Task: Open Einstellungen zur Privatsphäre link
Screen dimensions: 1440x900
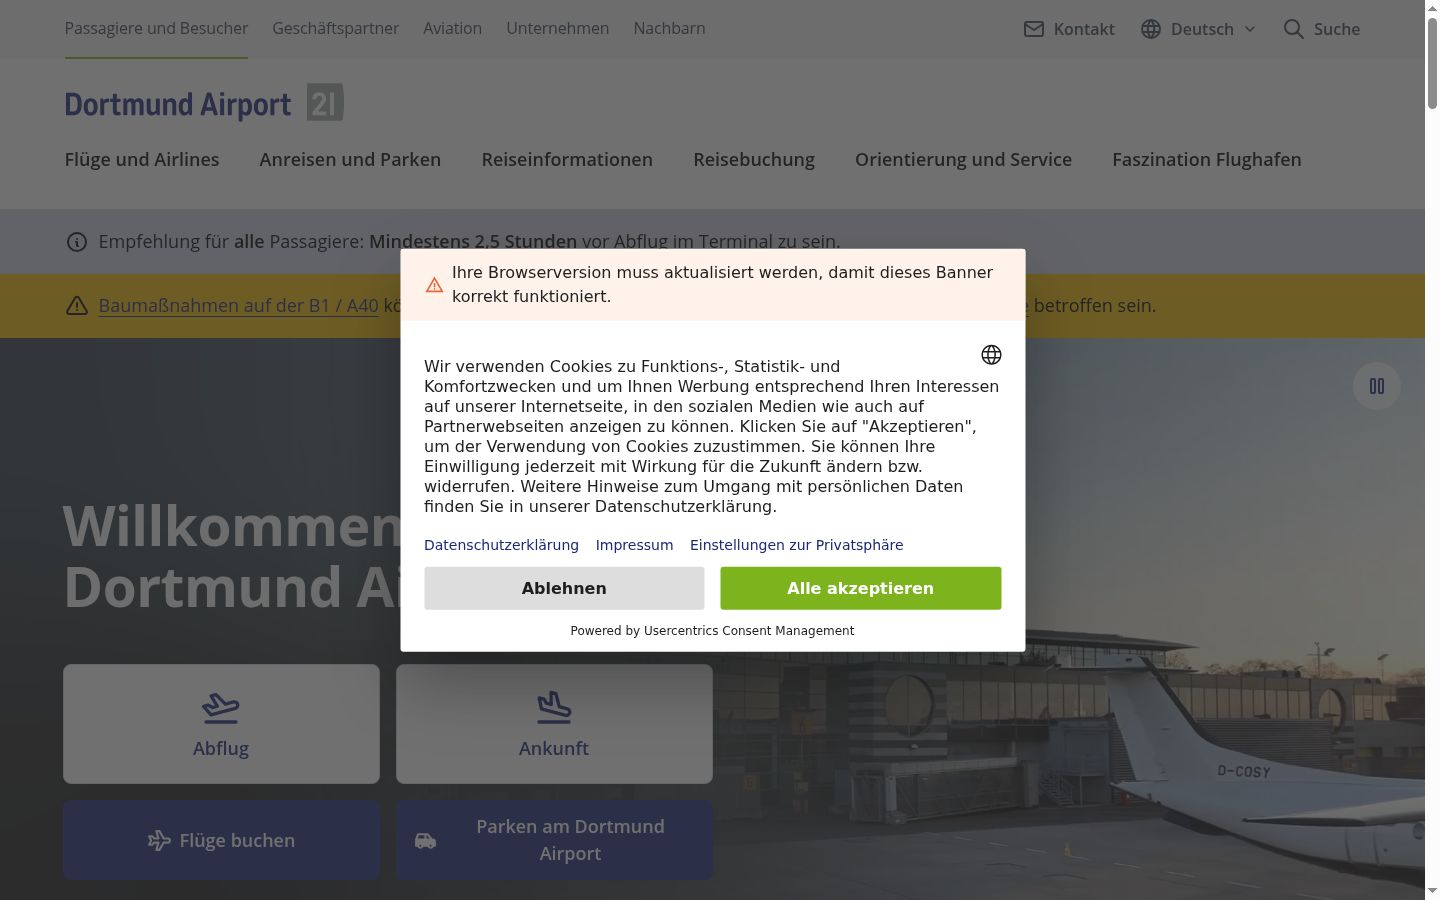Action: (x=796, y=545)
